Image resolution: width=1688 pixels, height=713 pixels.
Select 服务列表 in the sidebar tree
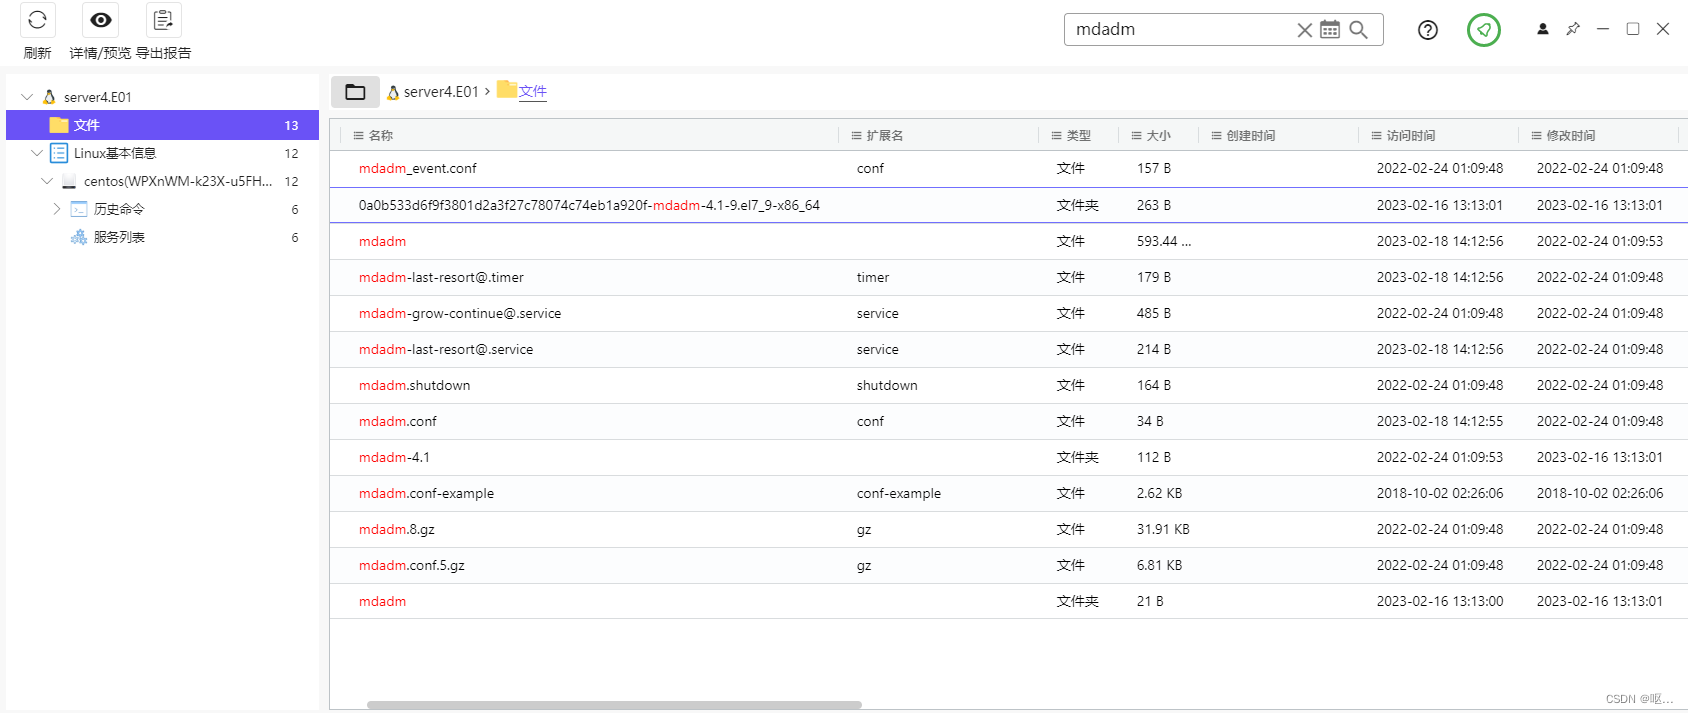(119, 237)
